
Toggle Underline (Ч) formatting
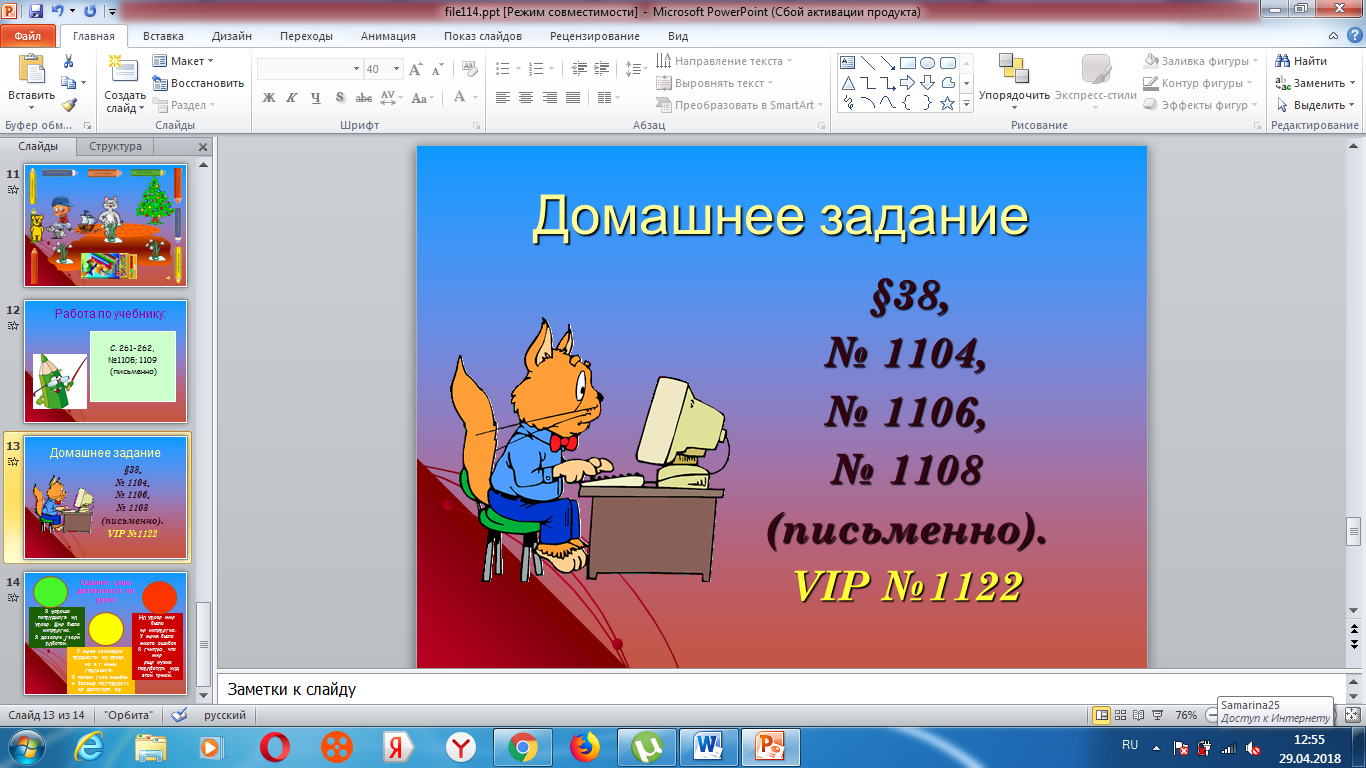tap(316, 98)
